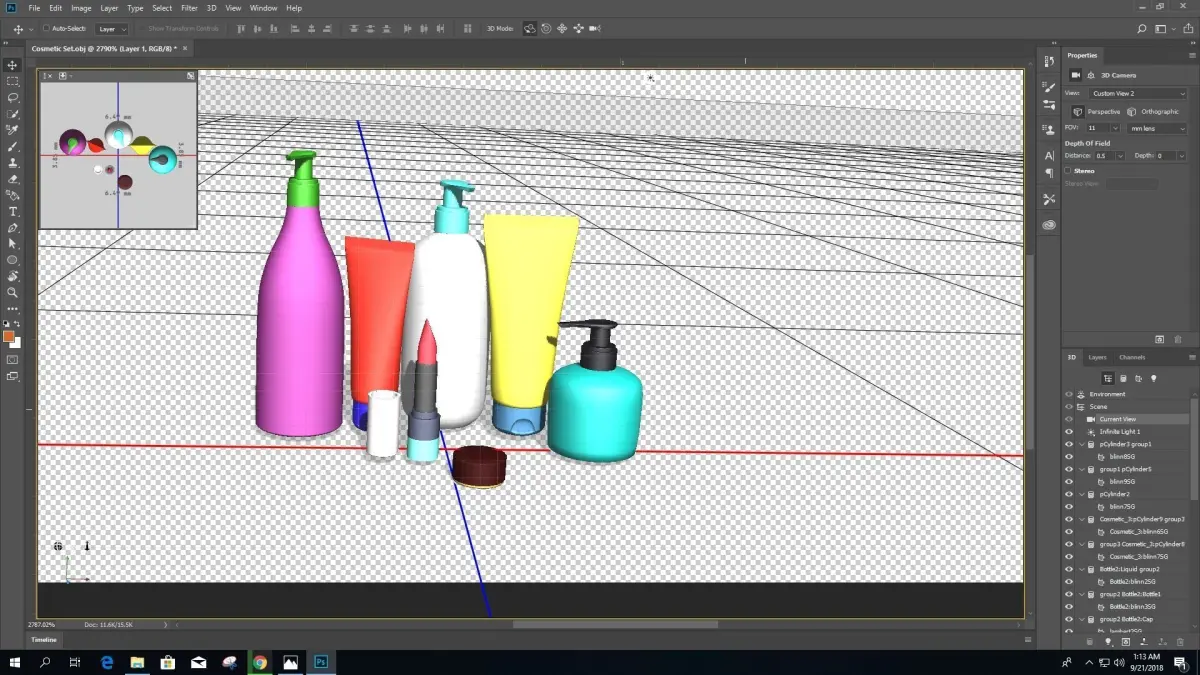Select the Zoom tool
The image size is (1200, 675).
[x=12, y=292]
